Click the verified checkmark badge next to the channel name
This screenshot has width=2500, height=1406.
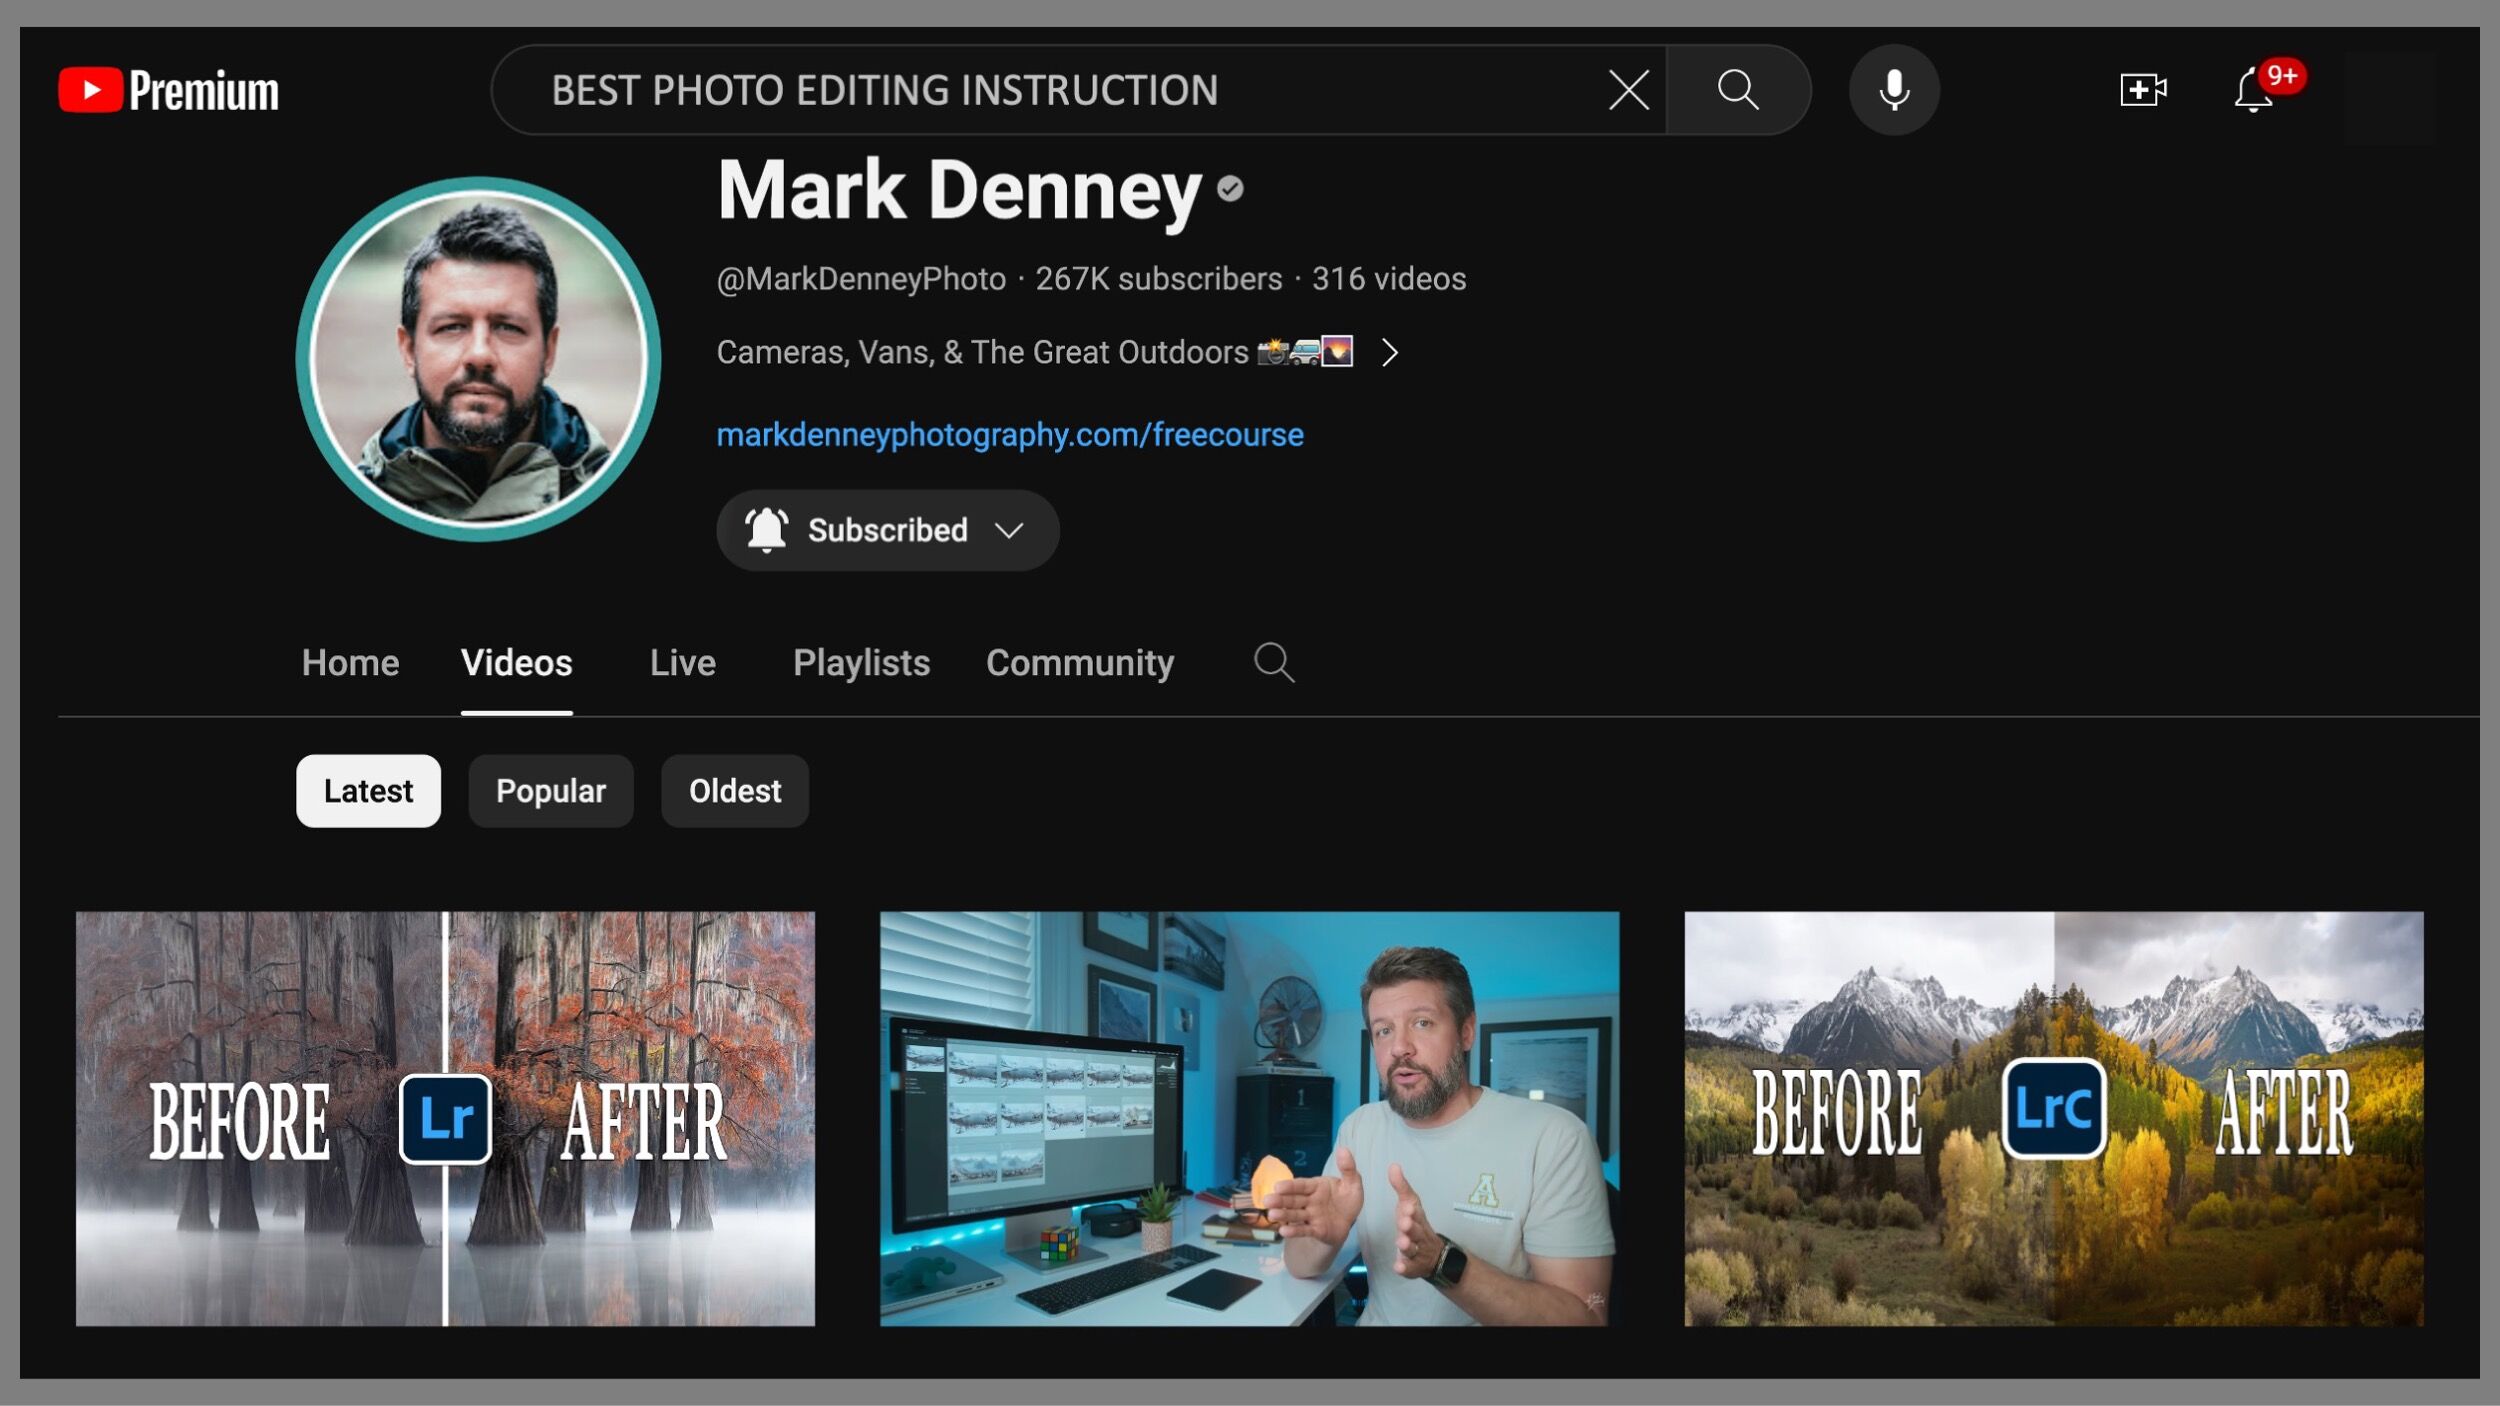click(1230, 188)
